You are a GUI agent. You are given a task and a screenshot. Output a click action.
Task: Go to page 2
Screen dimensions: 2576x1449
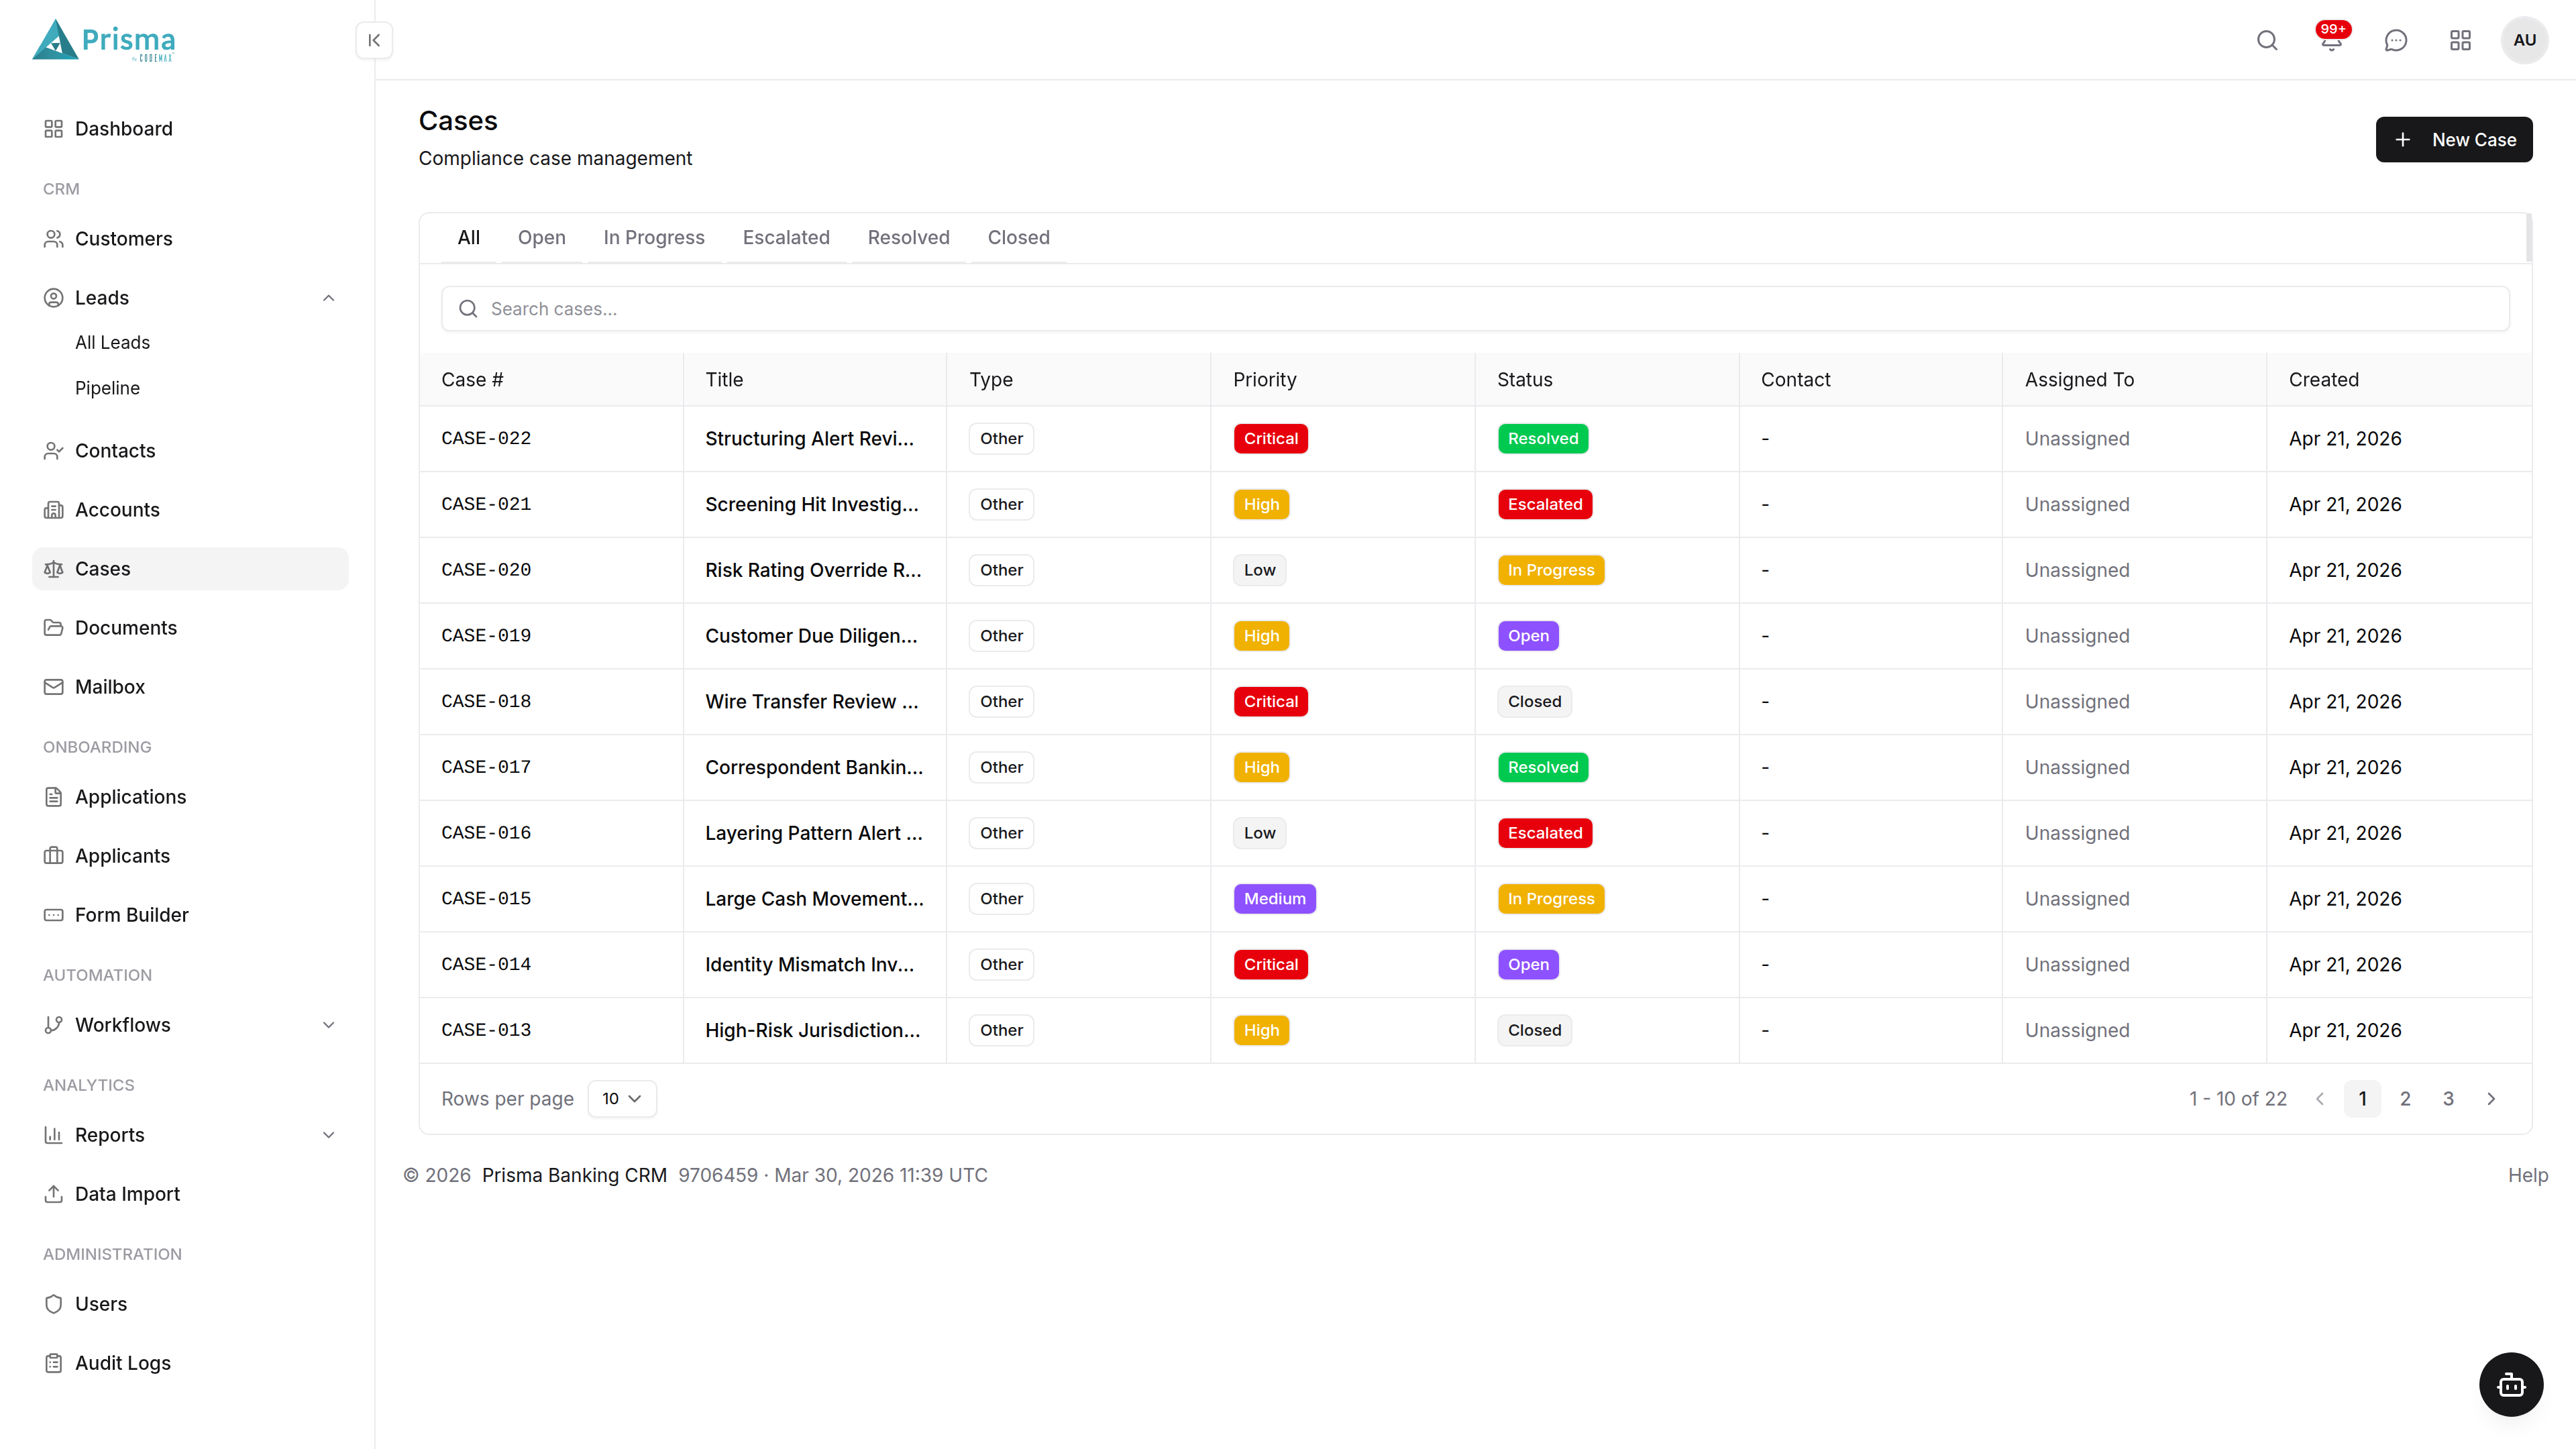2405,1099
